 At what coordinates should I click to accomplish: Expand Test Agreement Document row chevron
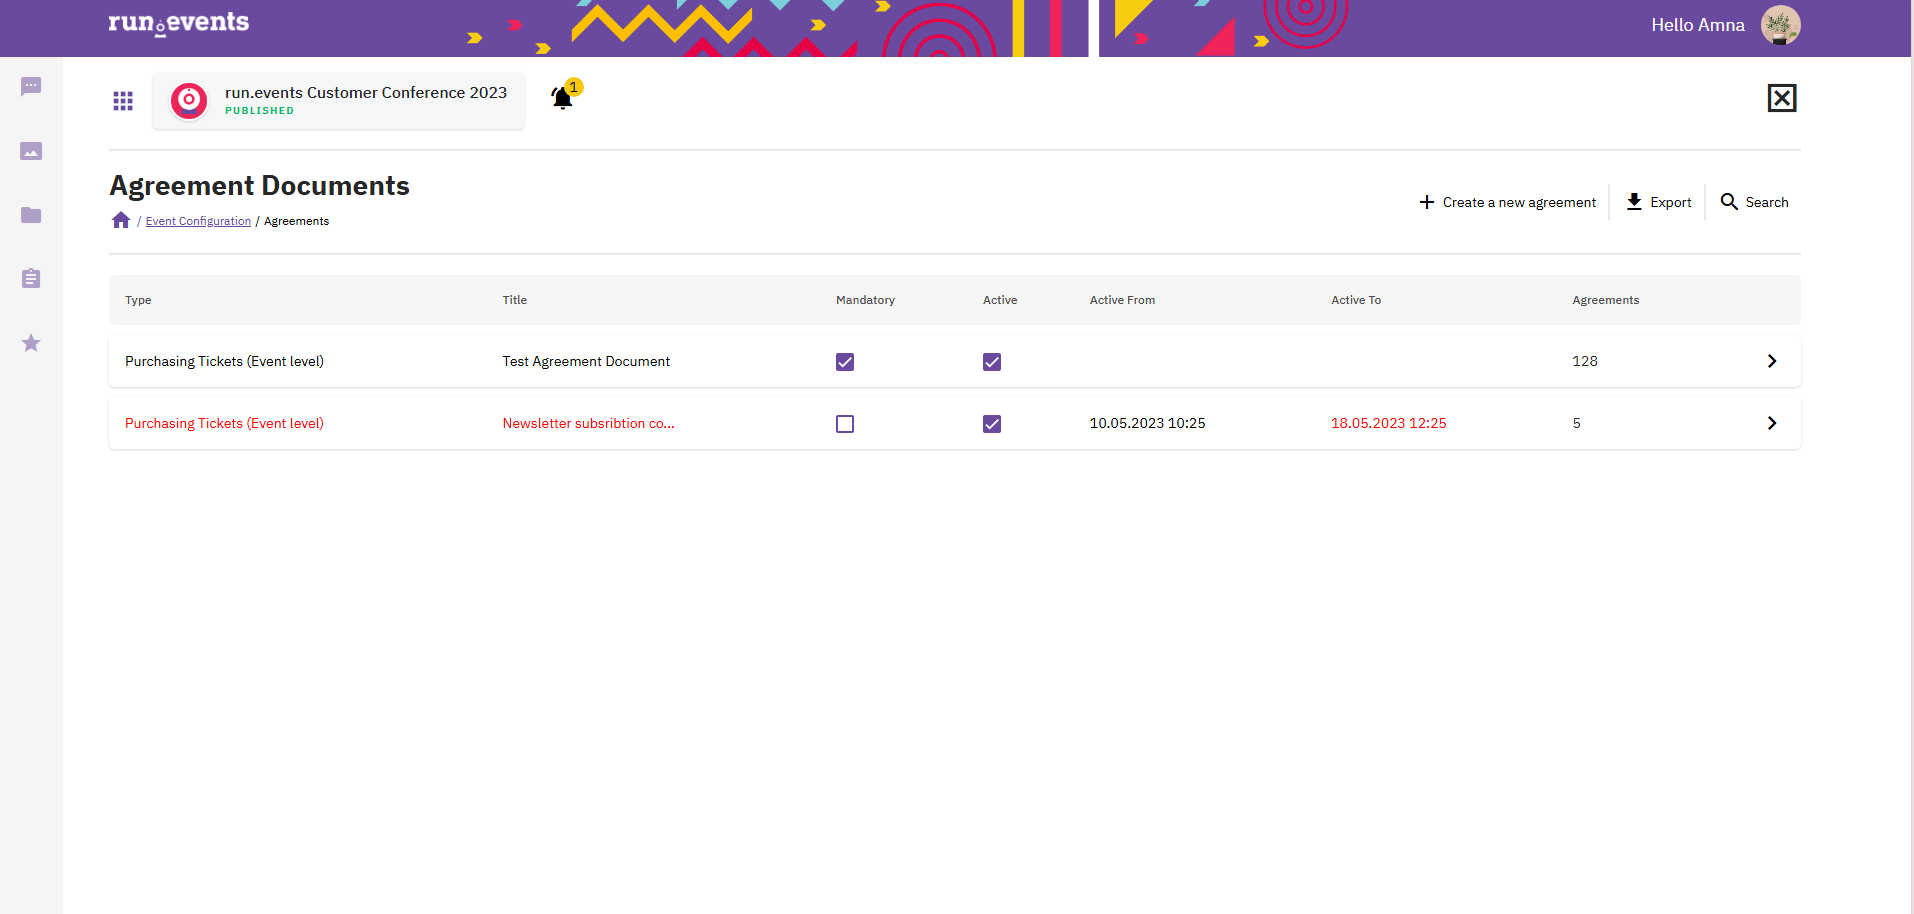1772,361
